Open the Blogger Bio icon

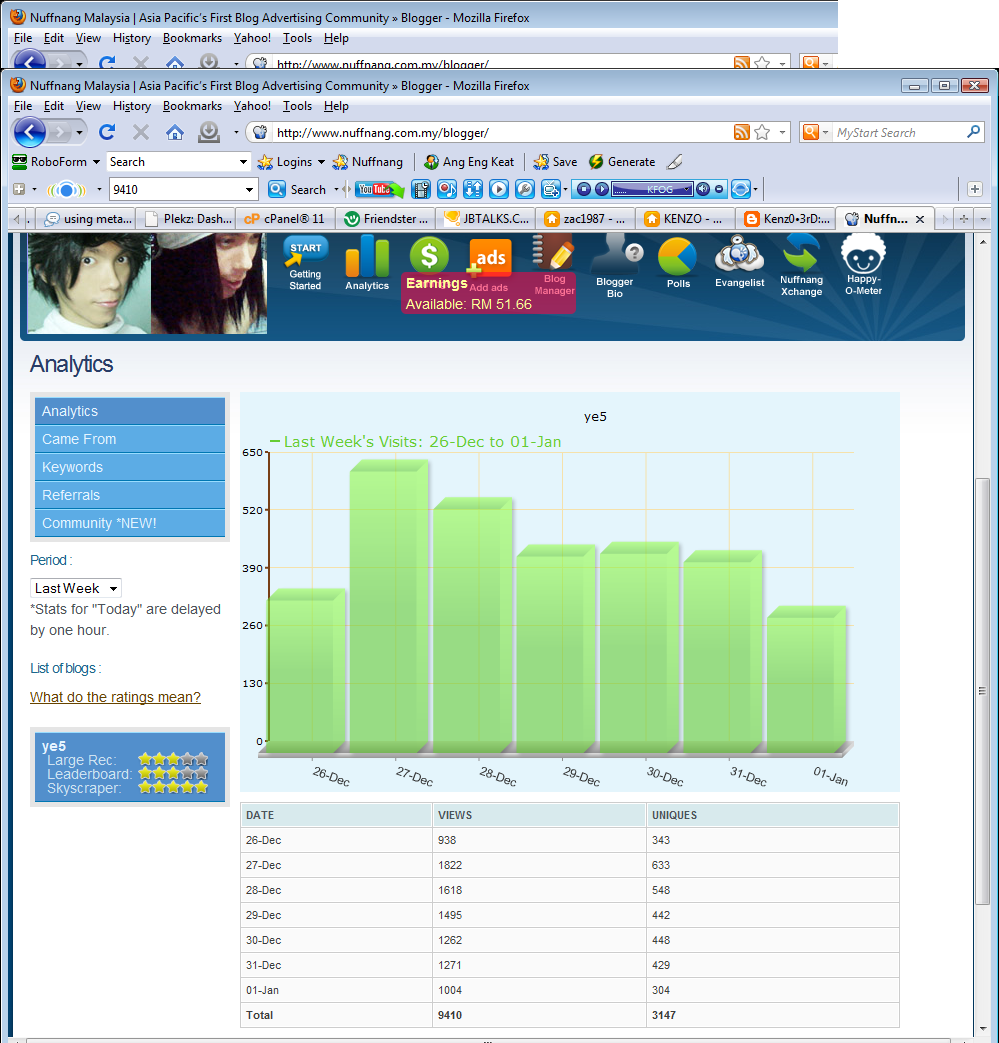(x=615, y=266)
